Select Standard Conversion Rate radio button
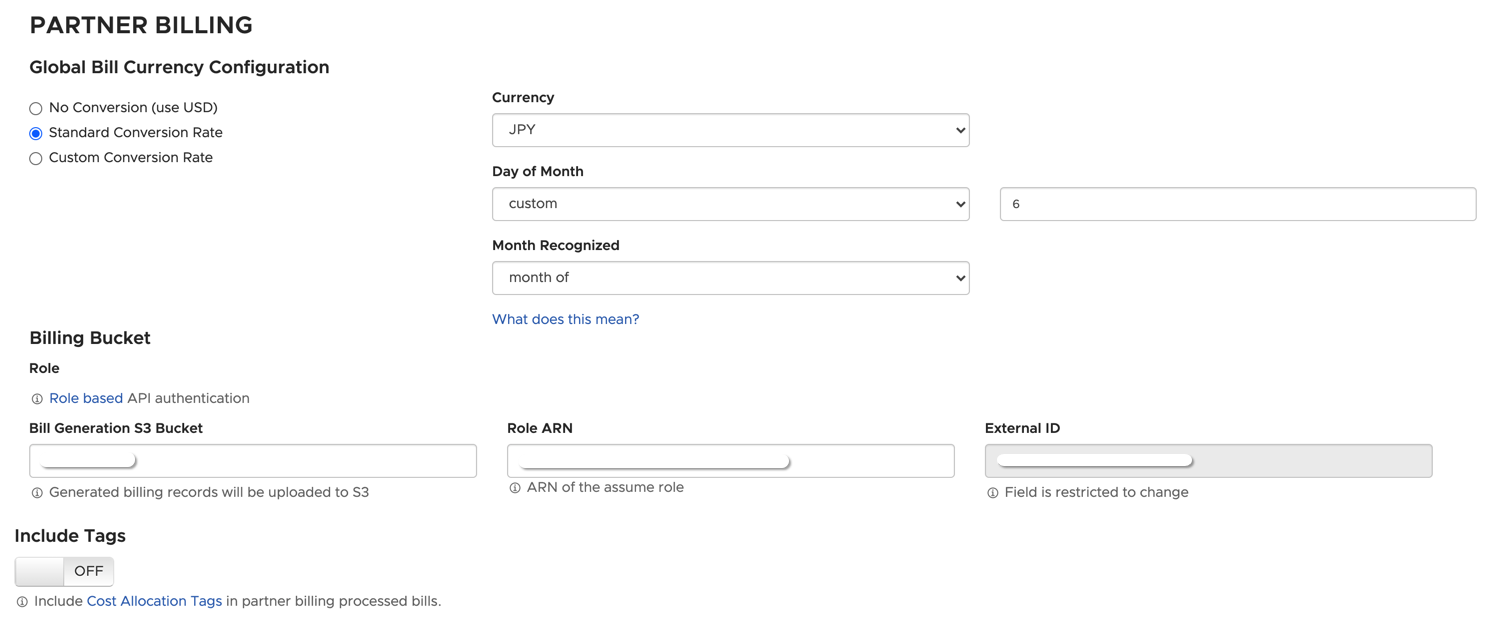This screenshot has width=1492, height=619. (36, 133)
